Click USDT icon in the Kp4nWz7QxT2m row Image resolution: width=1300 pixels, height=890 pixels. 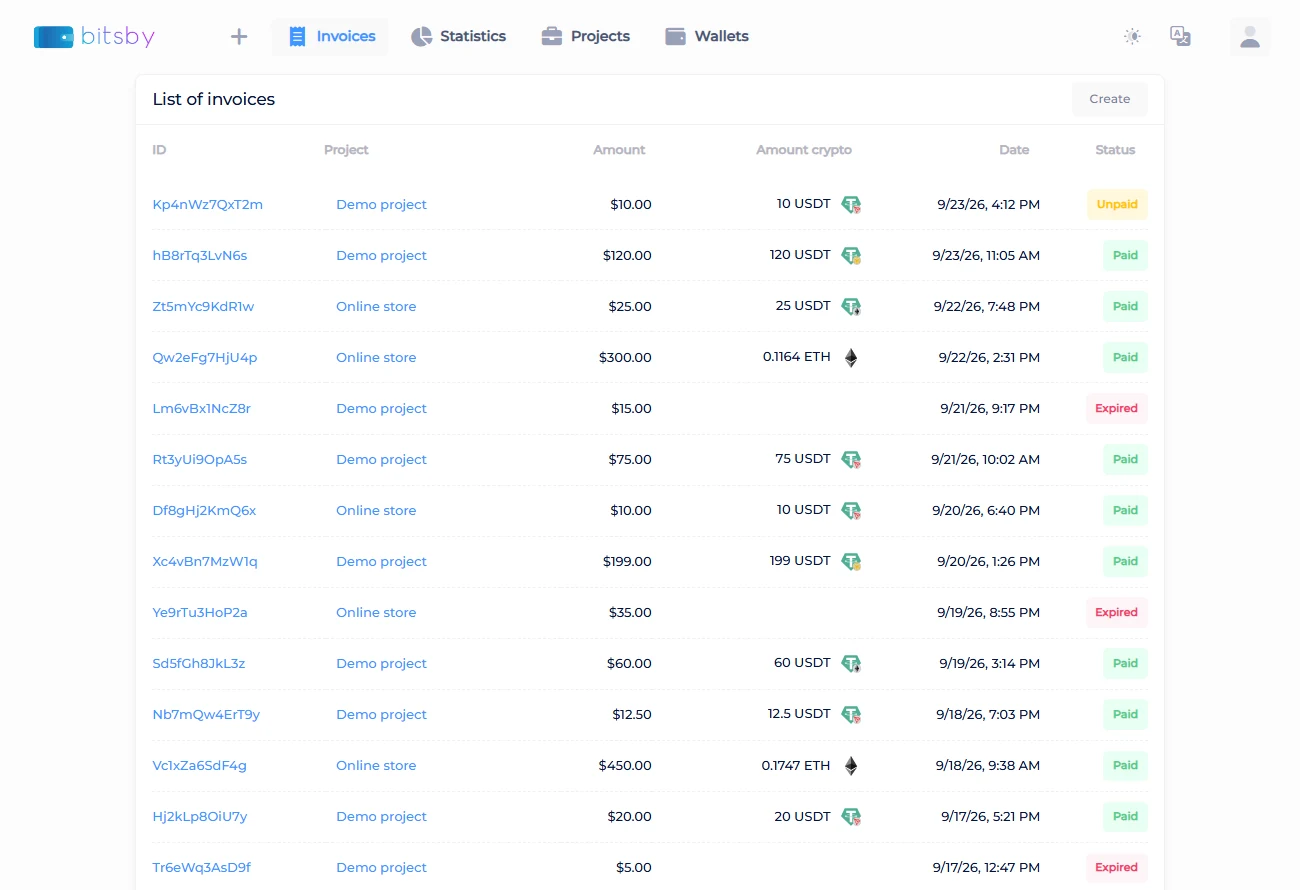coord(851,205)
